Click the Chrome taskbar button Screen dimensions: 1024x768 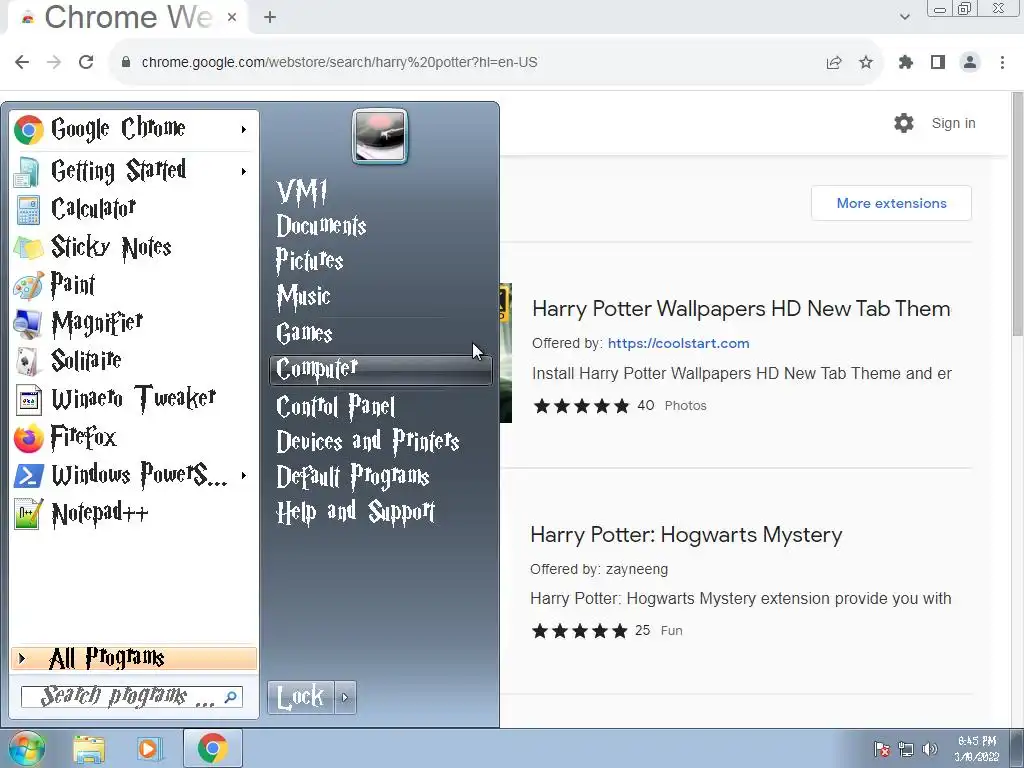[212, 748]
